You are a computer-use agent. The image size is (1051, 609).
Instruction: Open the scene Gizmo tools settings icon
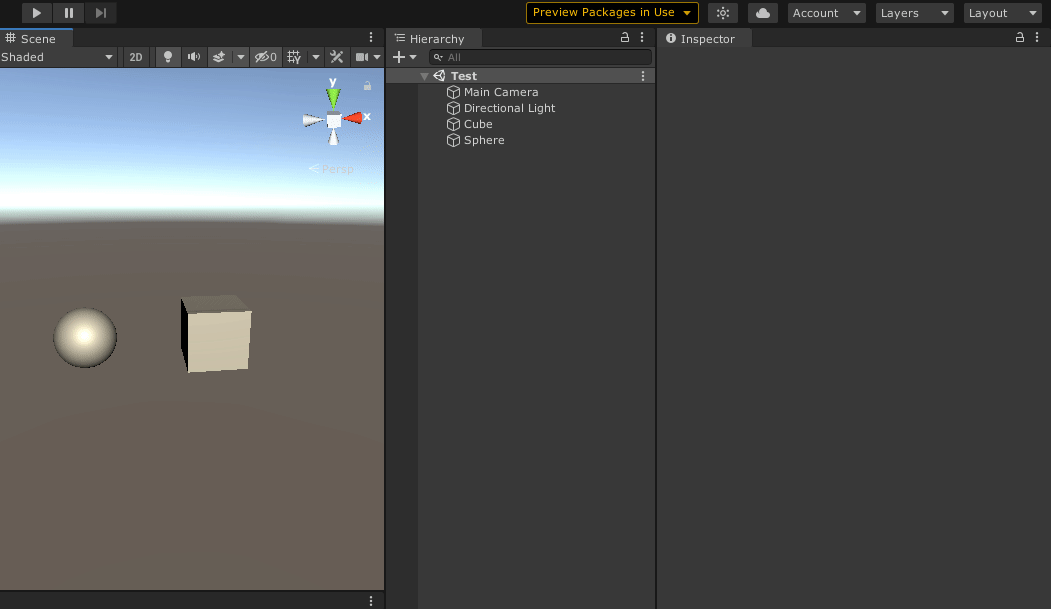[x=337, y=57]
